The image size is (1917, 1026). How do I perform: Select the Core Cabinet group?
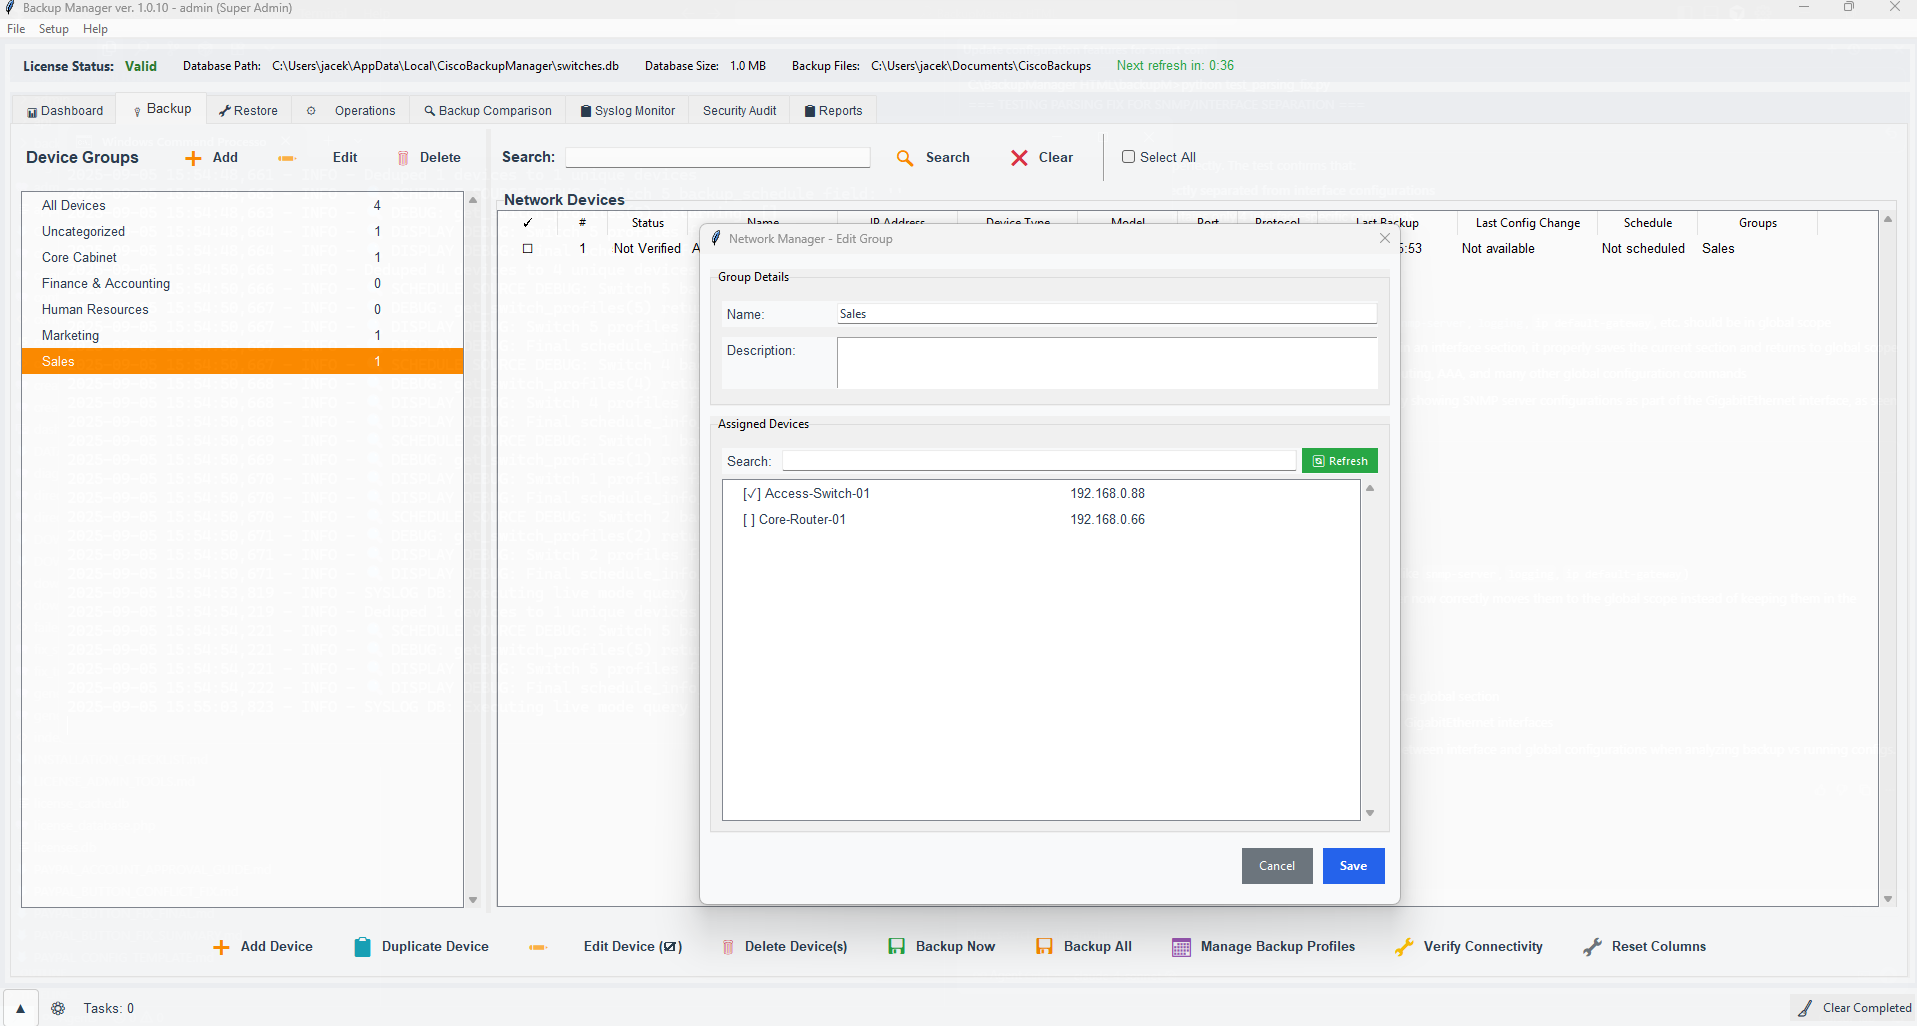(x=242, y=257)
